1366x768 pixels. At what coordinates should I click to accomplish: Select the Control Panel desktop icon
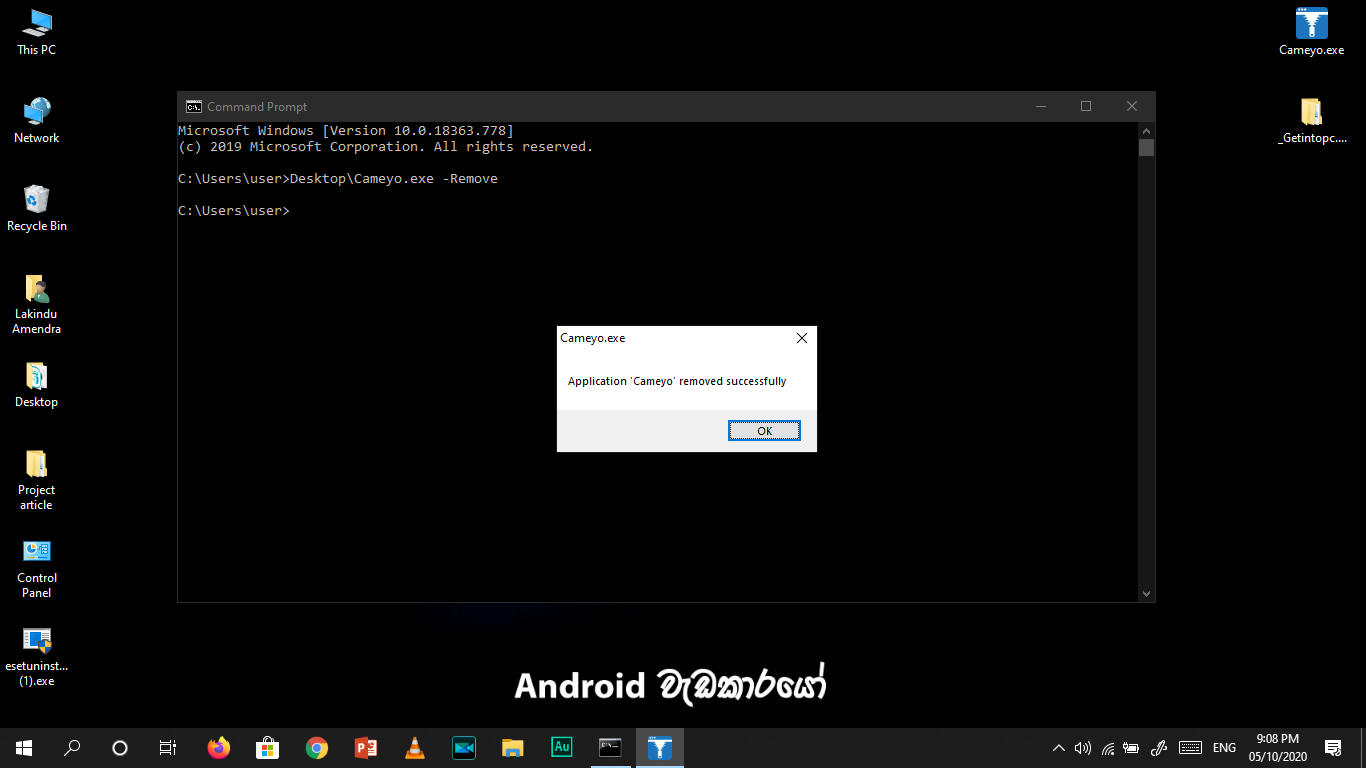coord(37,568)
